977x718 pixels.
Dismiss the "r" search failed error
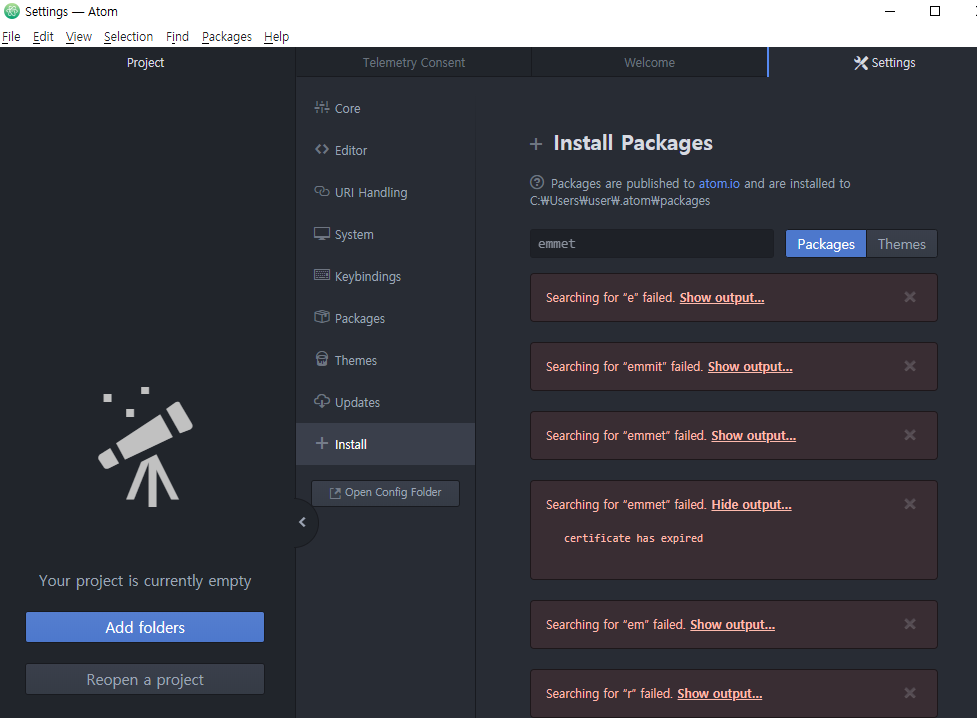910,693
